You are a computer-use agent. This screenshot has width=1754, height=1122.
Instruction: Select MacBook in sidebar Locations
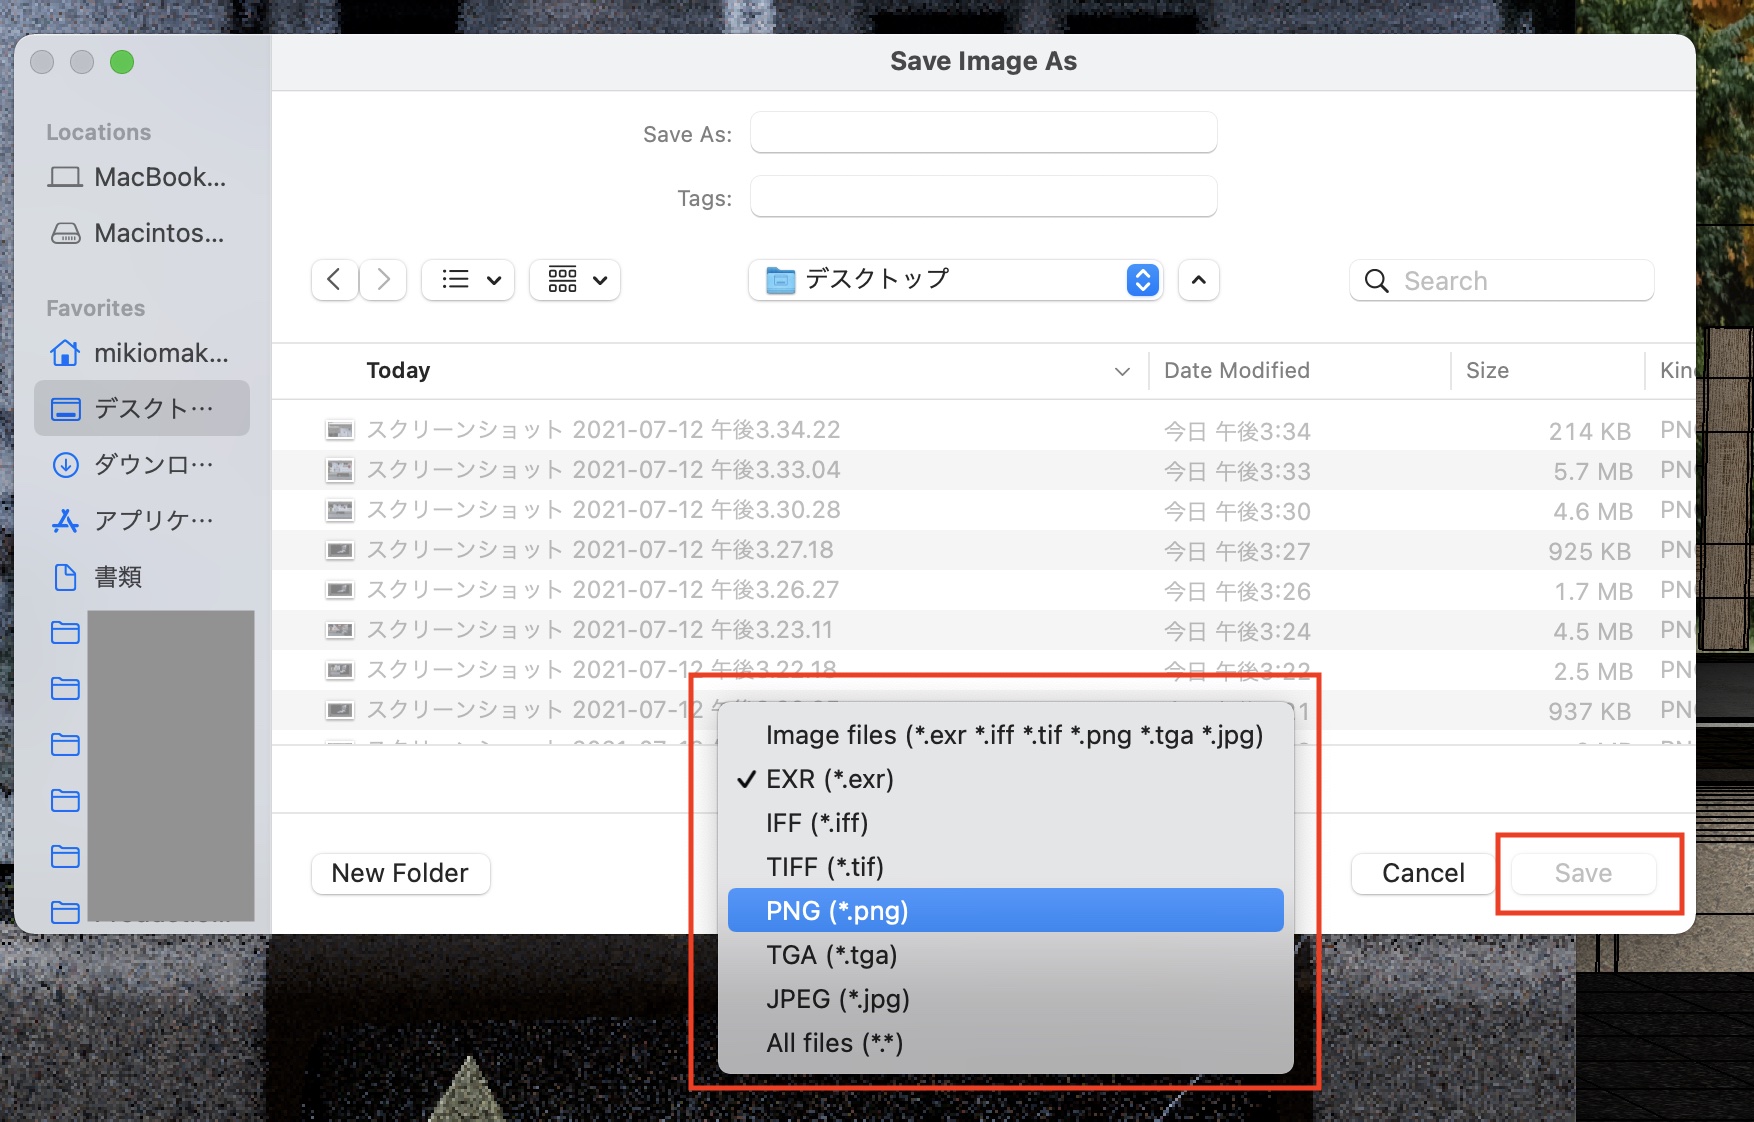point(138,177)
